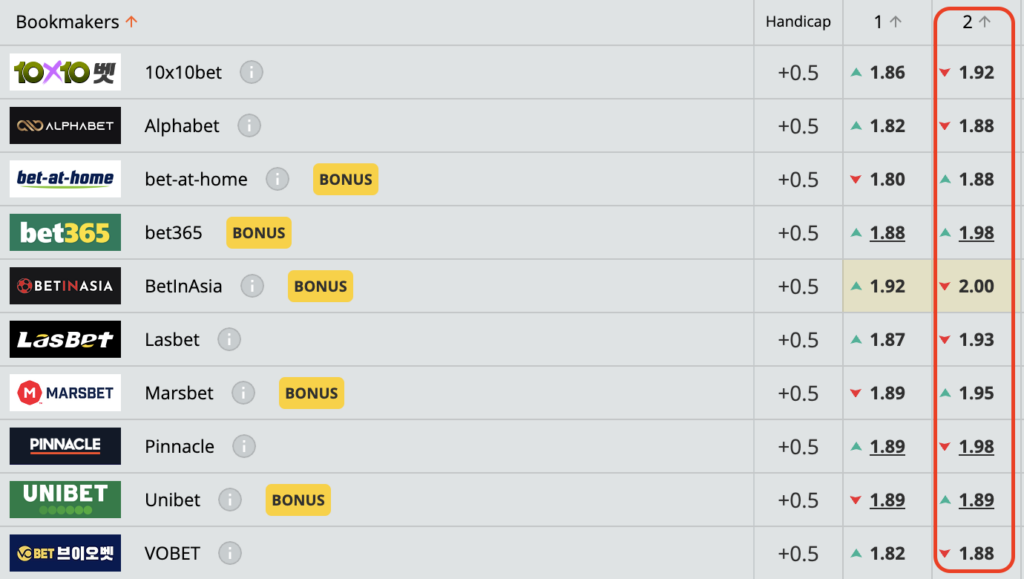Image resolution: width=1024 pixels, height=579 pixels.
Task: Click the Marsbet logo image
Action: pos(65,393)
